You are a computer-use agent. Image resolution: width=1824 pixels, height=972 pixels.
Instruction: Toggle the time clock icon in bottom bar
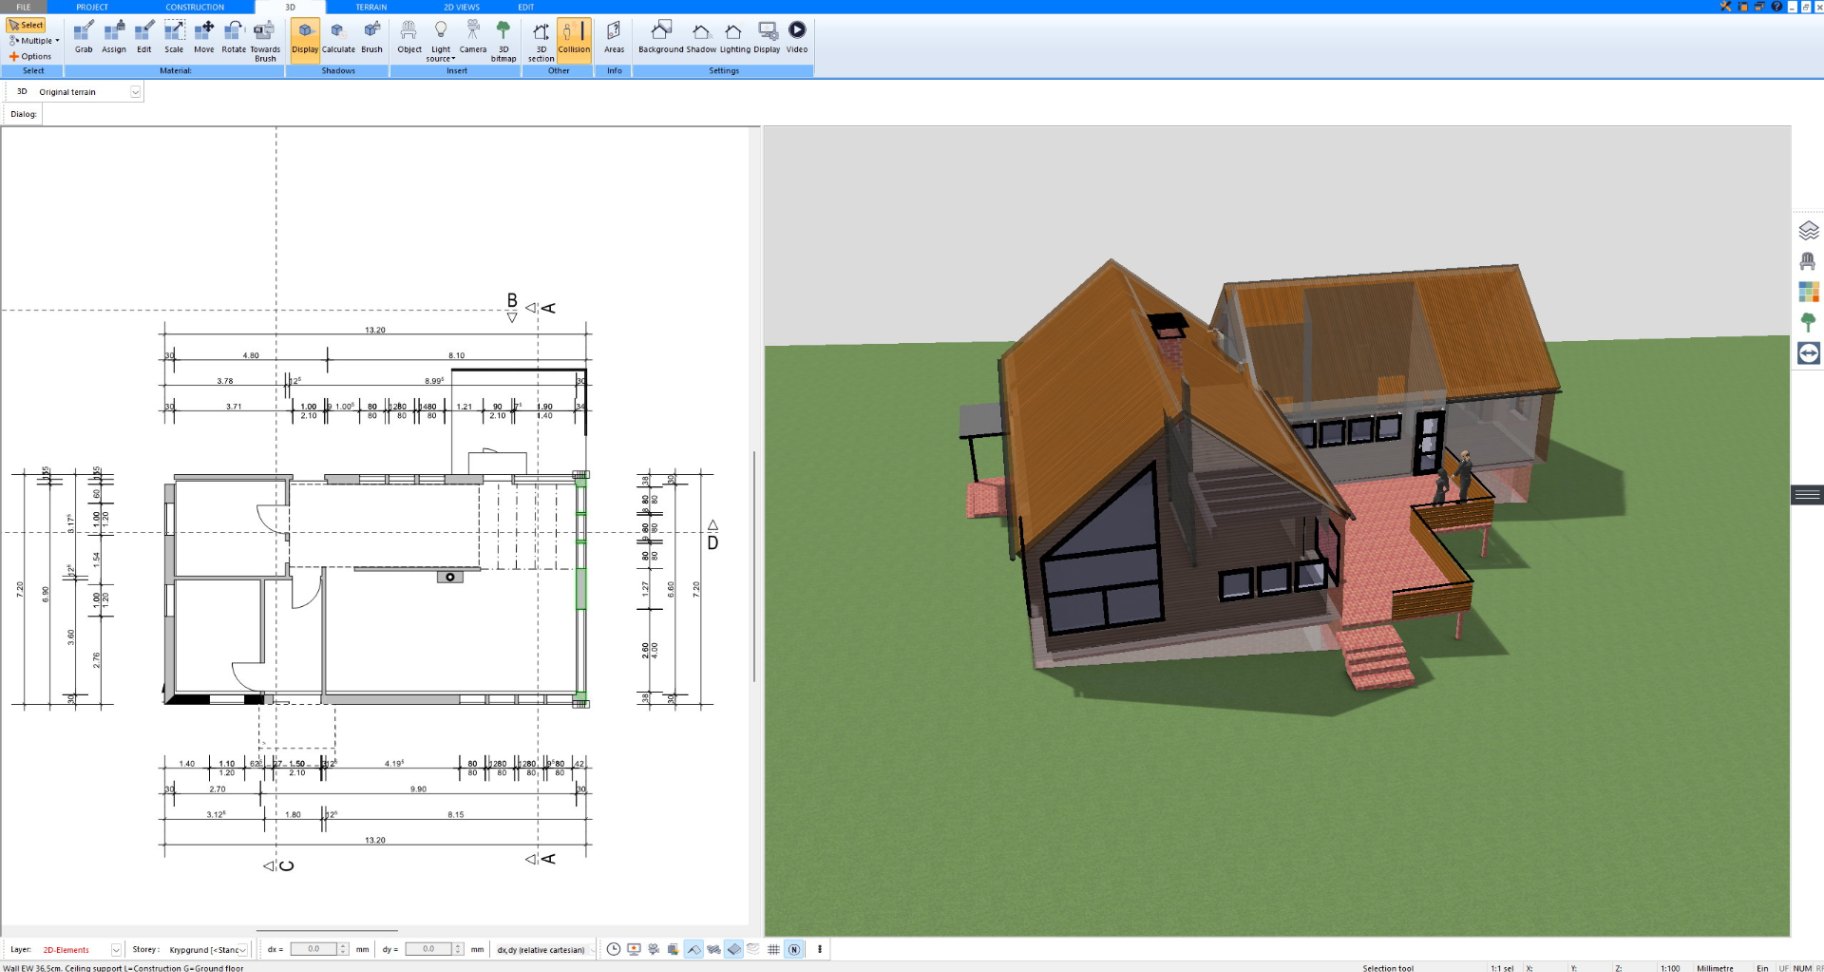(x=613, y=949)
